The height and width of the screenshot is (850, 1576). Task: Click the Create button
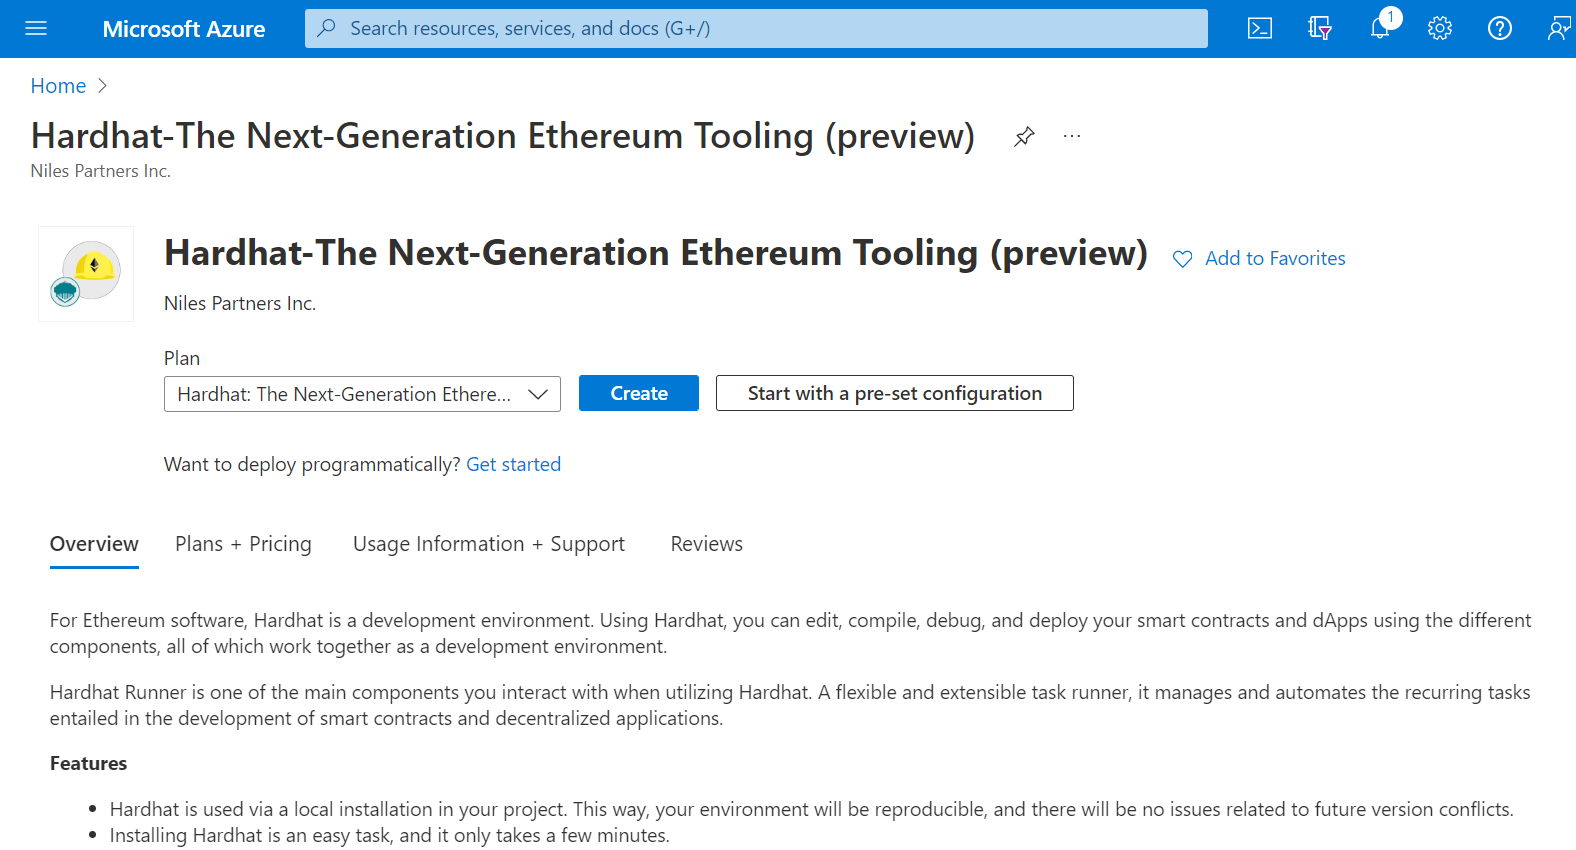639,393
